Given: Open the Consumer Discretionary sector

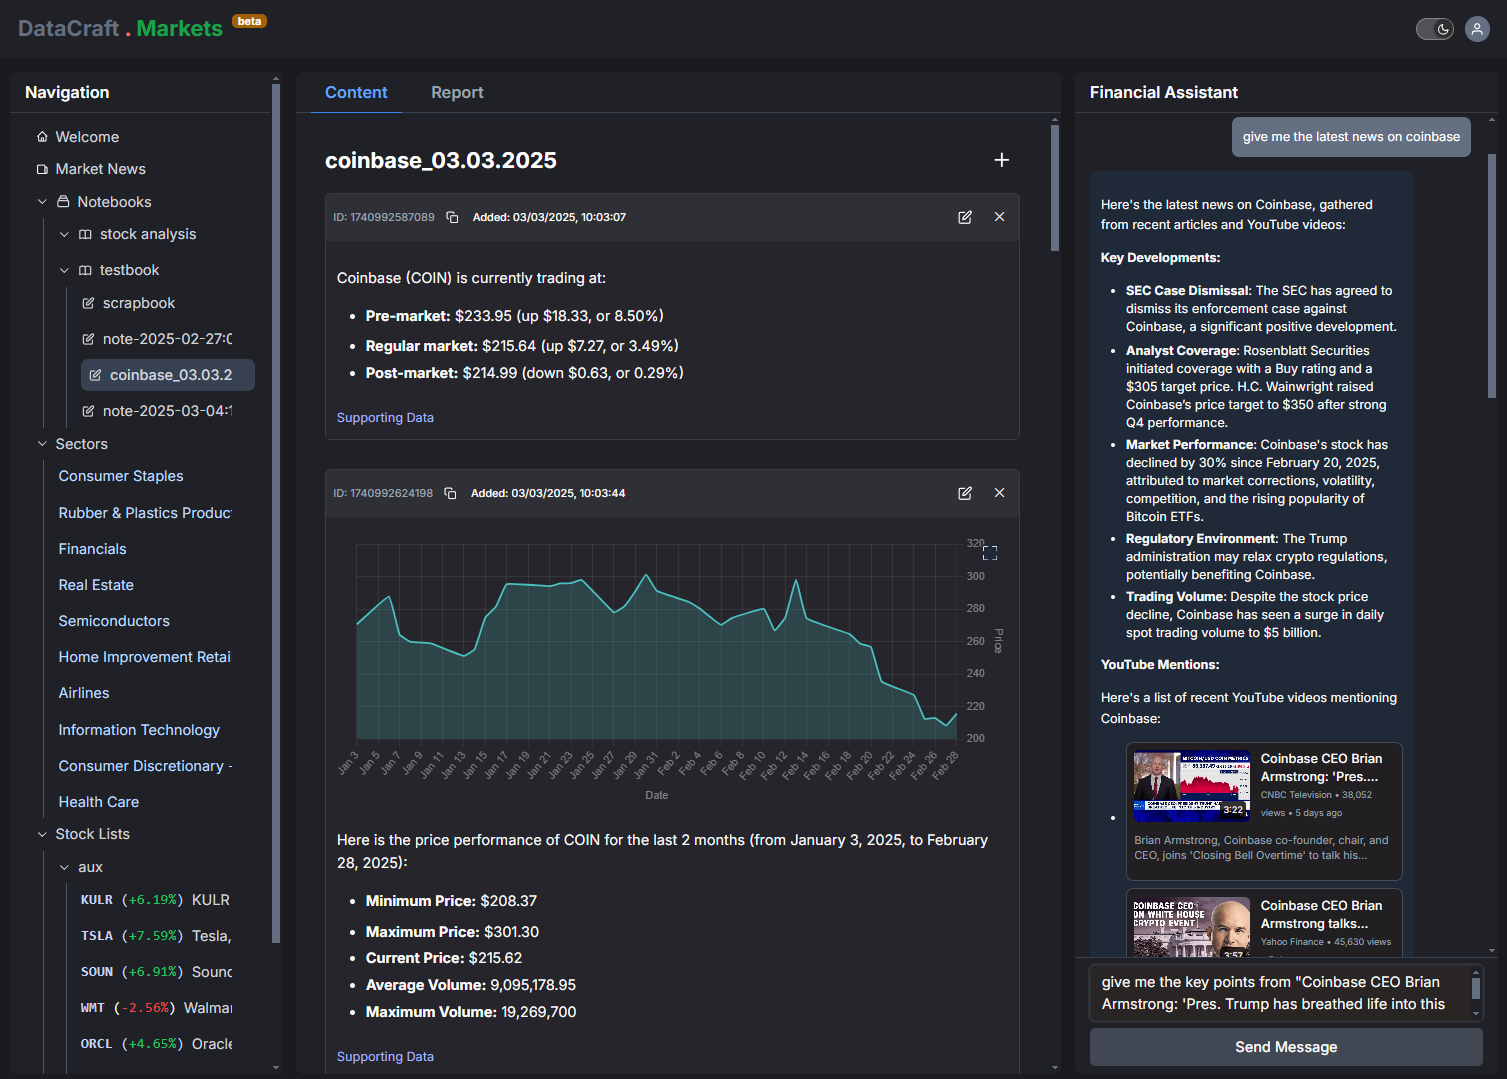Looking at the screenshot, I should pyautogui.click(x=145, y=766).
